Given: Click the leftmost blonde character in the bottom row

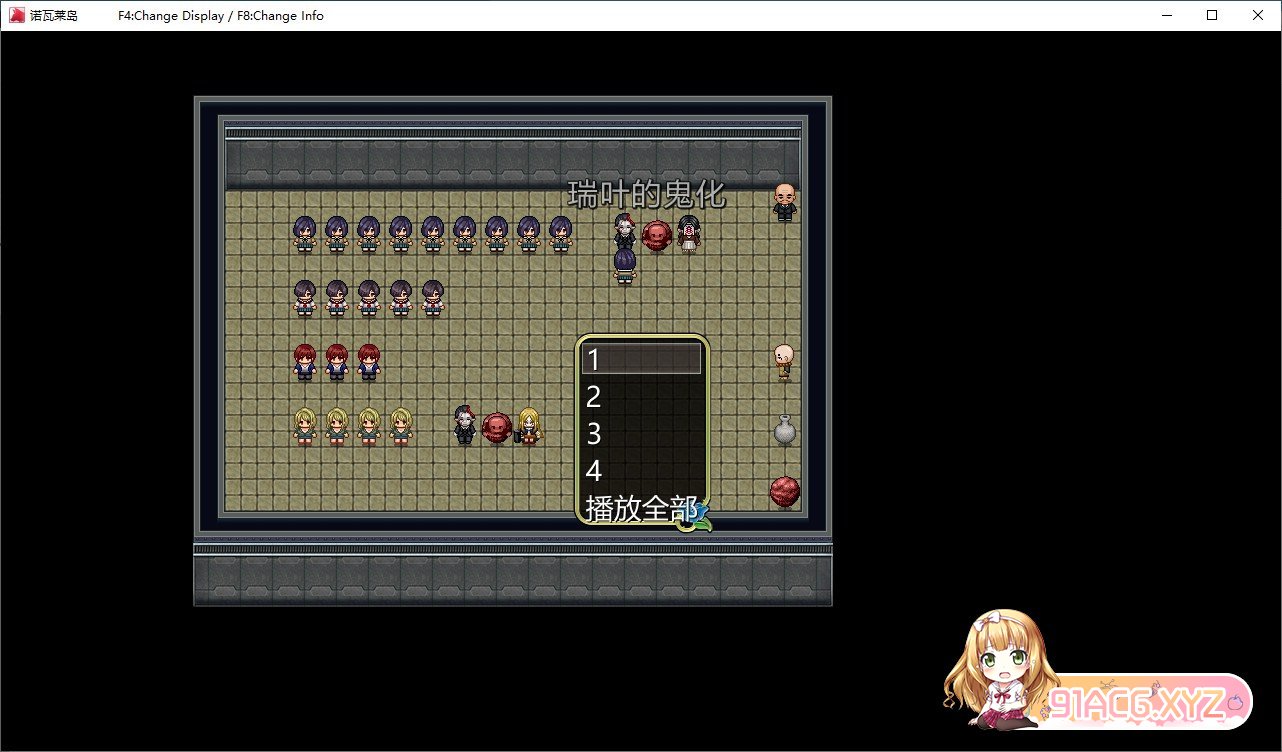Looking at the screenshot, I should pyautogui.click(x=305, y=426).
